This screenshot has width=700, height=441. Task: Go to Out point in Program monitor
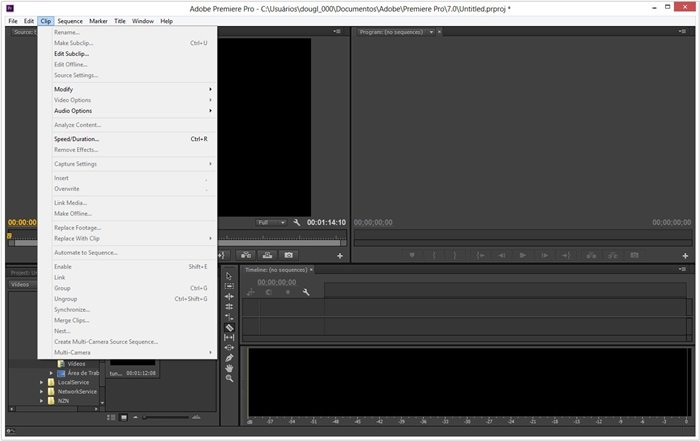coord(566,255)
